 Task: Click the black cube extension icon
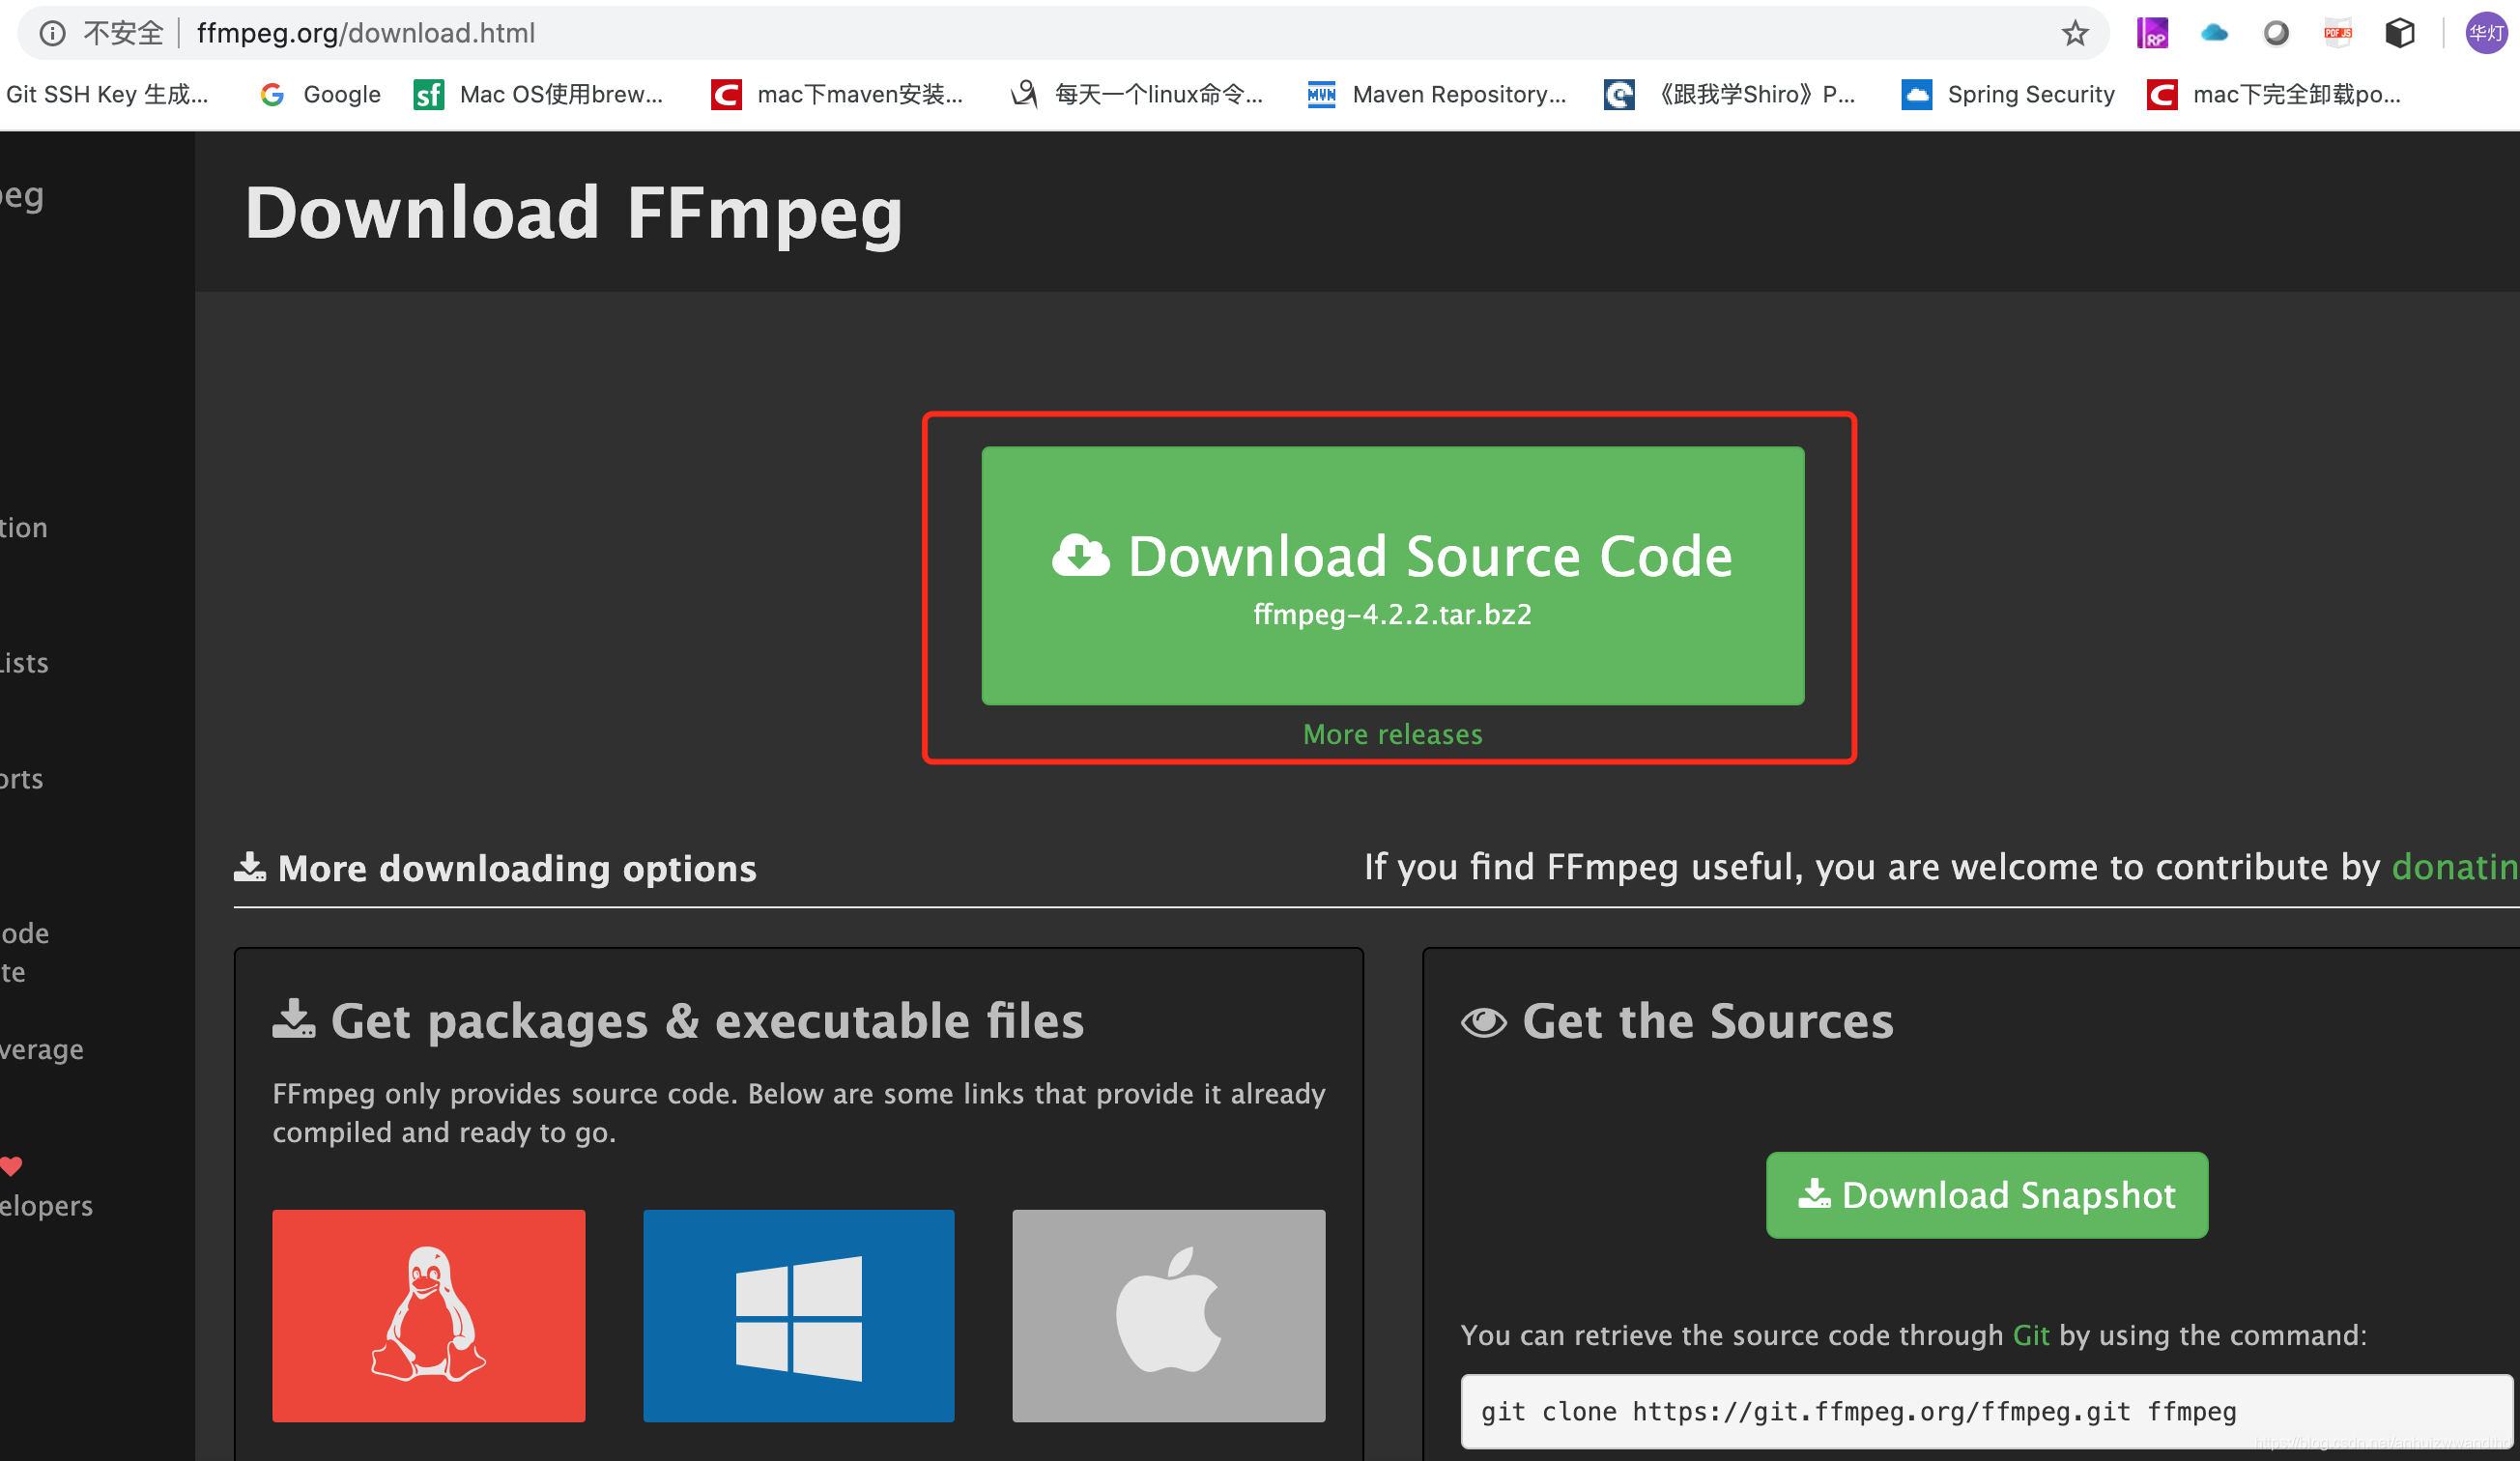coord(2399,33)
